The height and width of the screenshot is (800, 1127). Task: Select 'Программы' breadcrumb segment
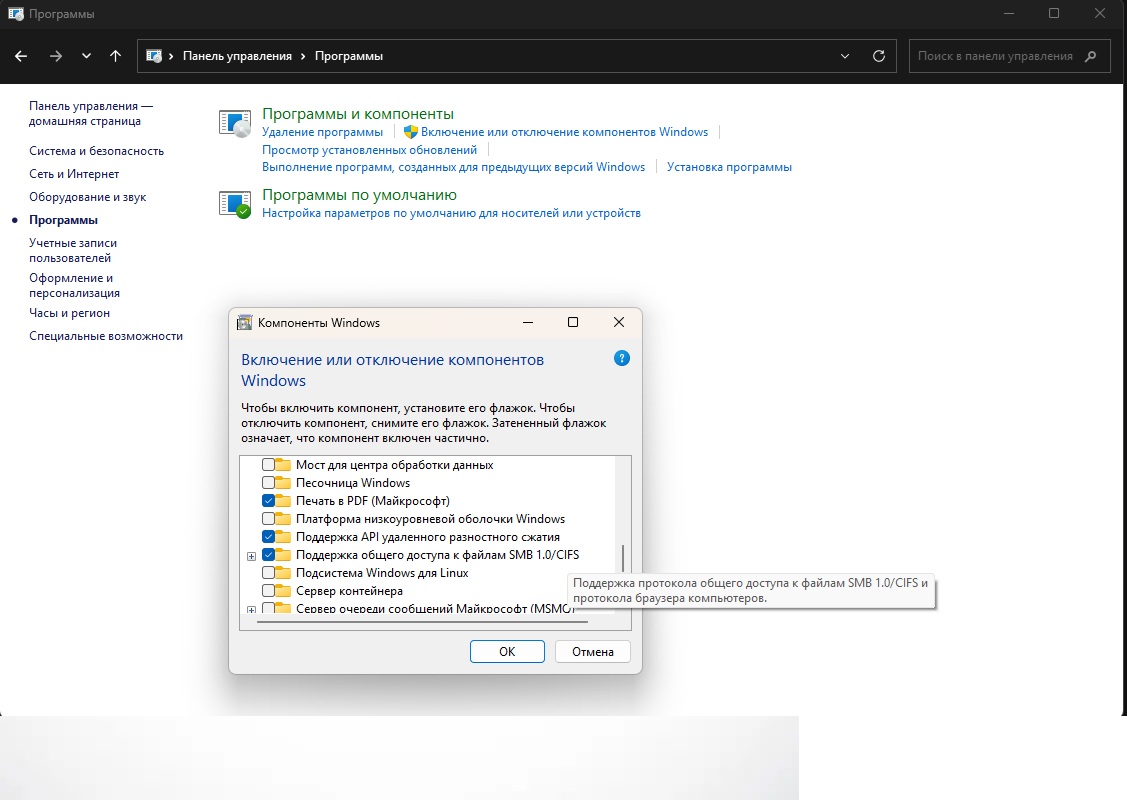coord(349,56)
